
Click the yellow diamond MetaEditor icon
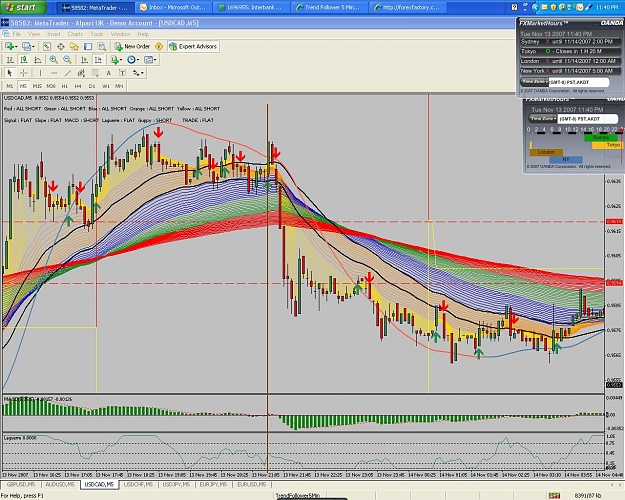(159, 47)
